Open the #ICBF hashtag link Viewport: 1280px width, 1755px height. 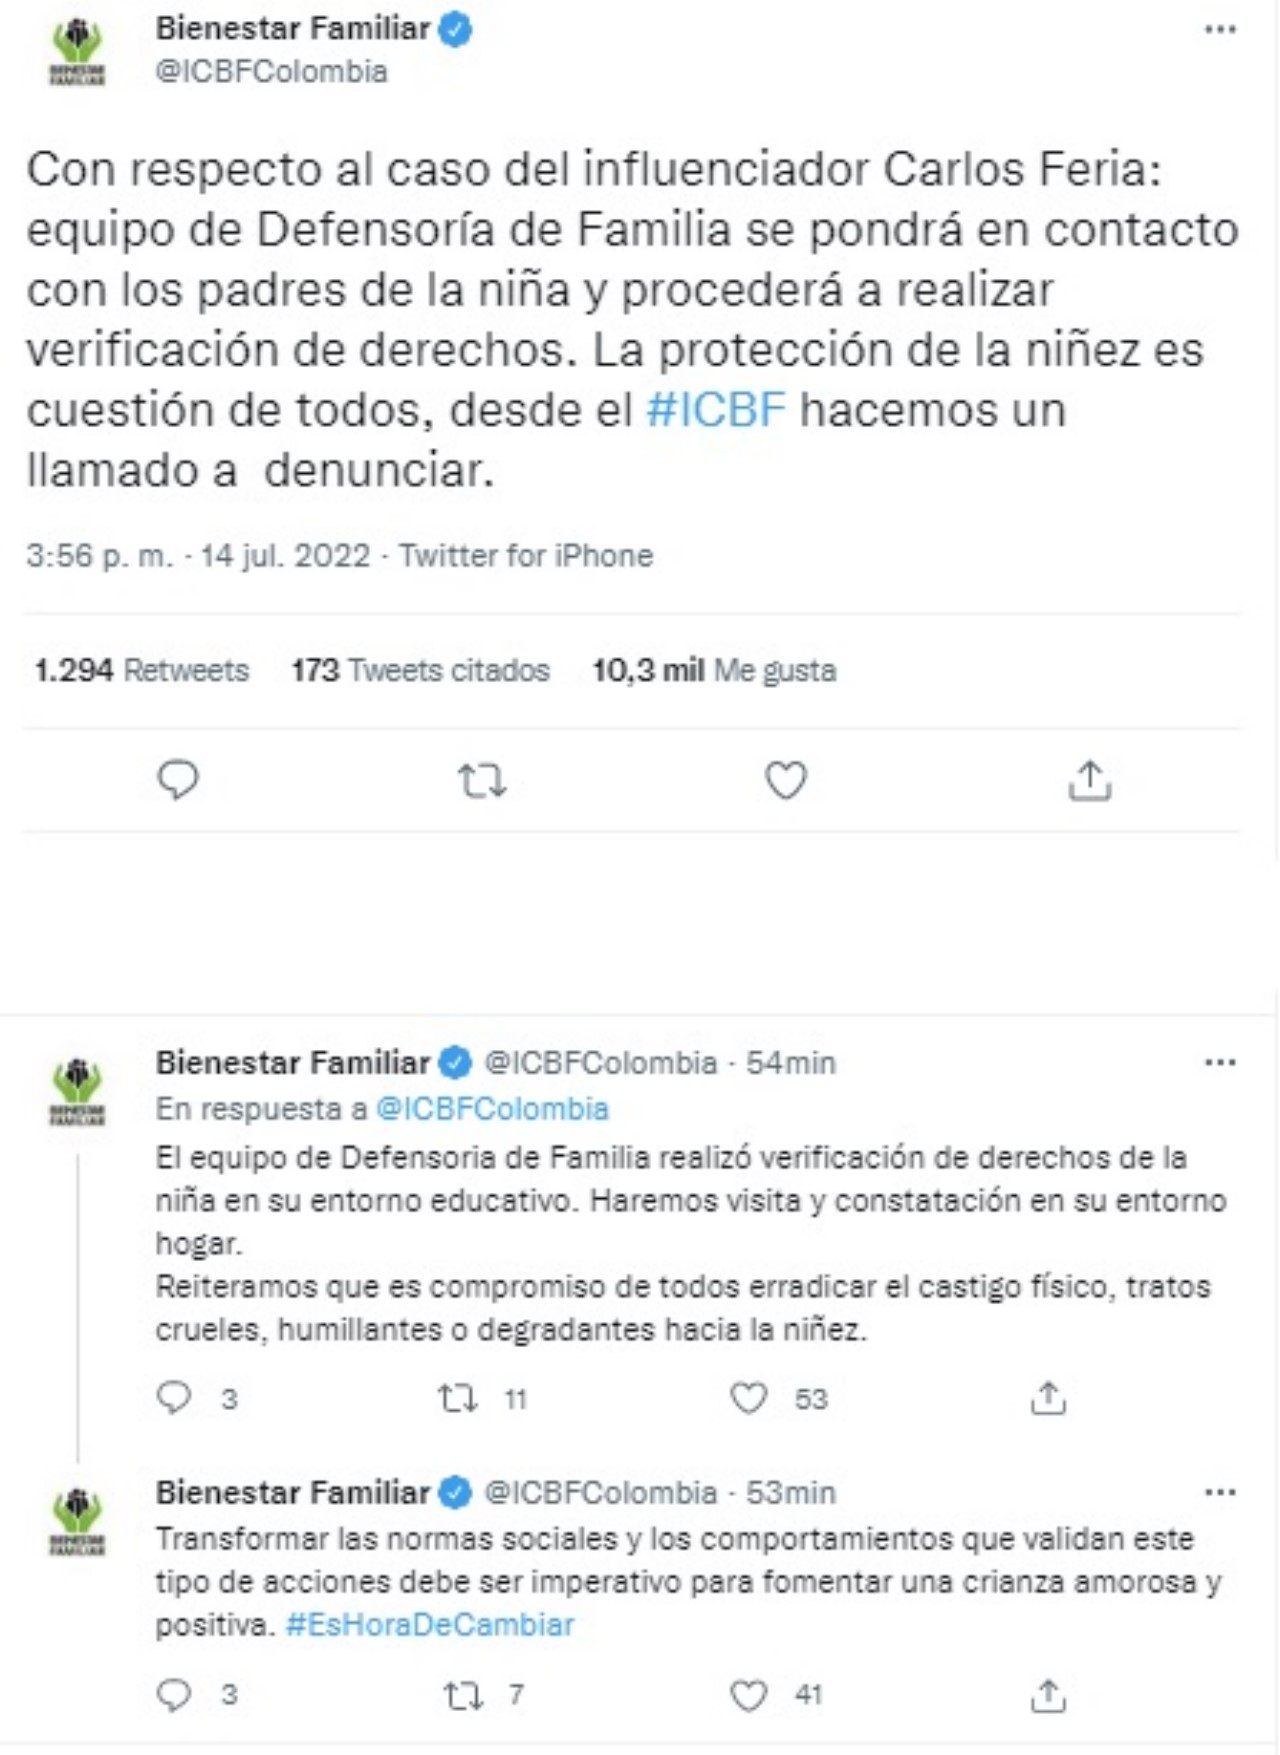point(716,410)
